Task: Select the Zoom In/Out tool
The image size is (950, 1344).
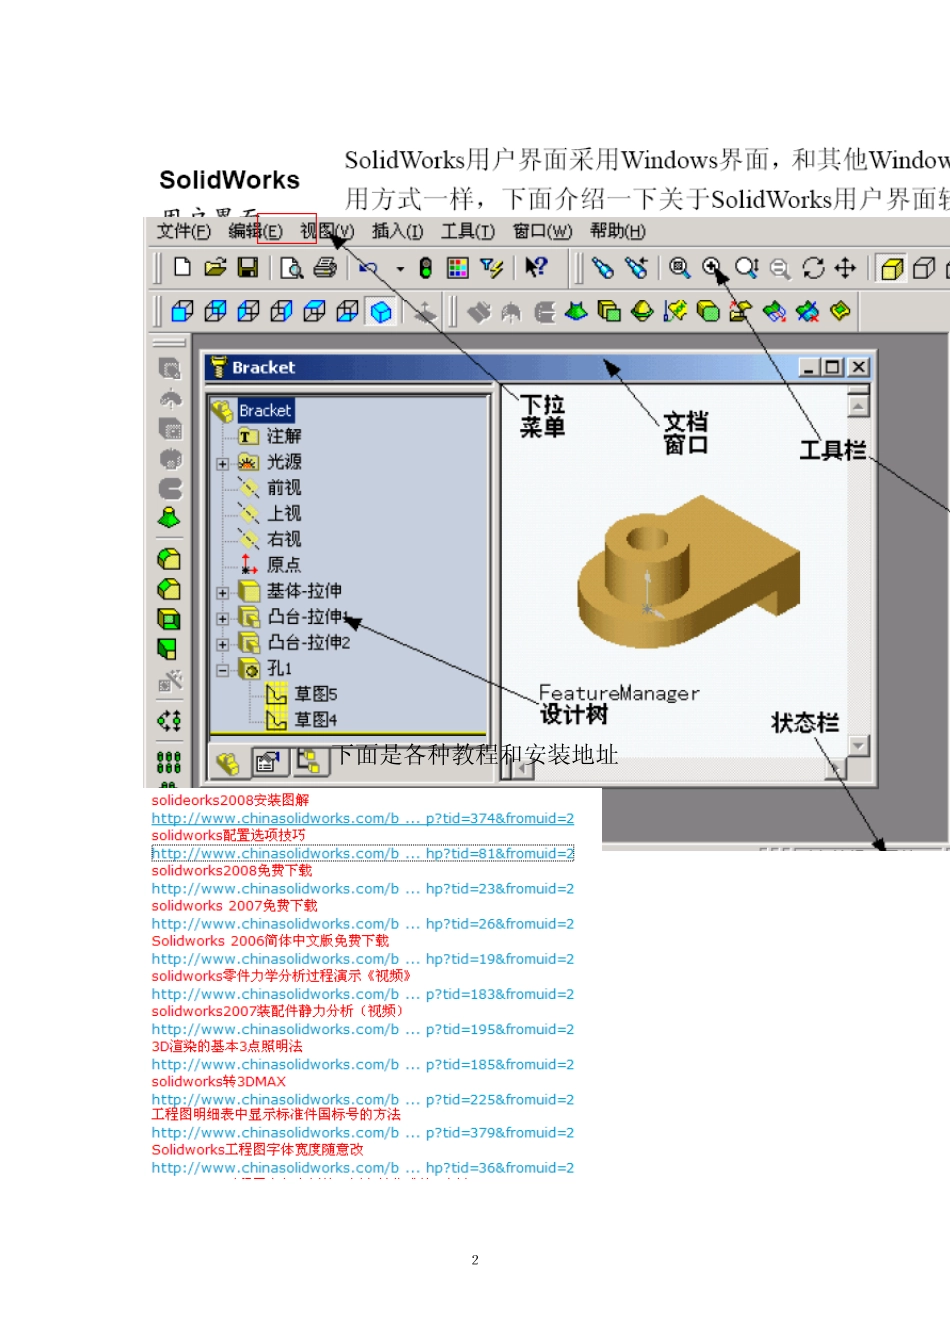Action: click(x=746, y=267)
